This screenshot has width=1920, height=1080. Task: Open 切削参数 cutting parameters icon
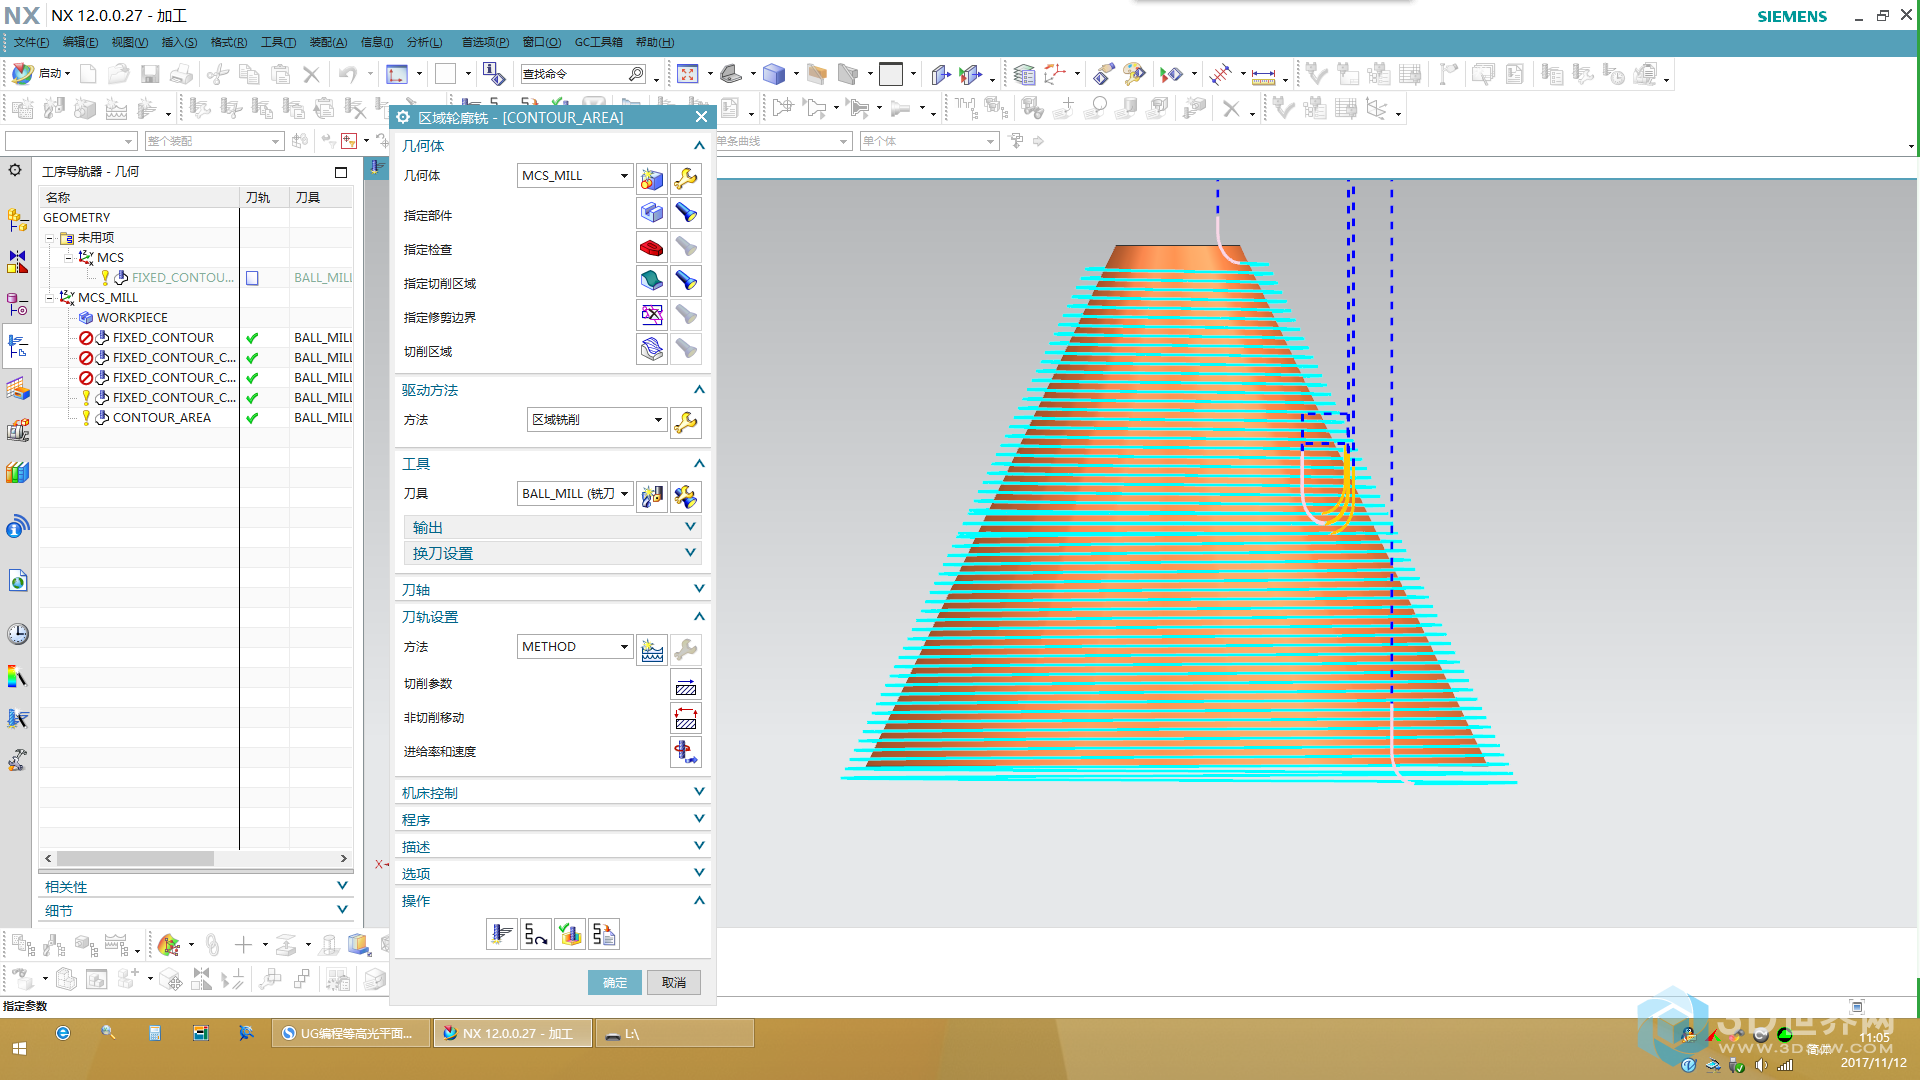tap(686, 686)
